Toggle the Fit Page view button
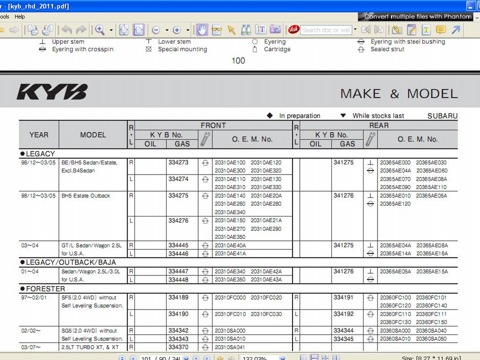The height and width of the screenshot is (360, 480). tap(124, 30)
